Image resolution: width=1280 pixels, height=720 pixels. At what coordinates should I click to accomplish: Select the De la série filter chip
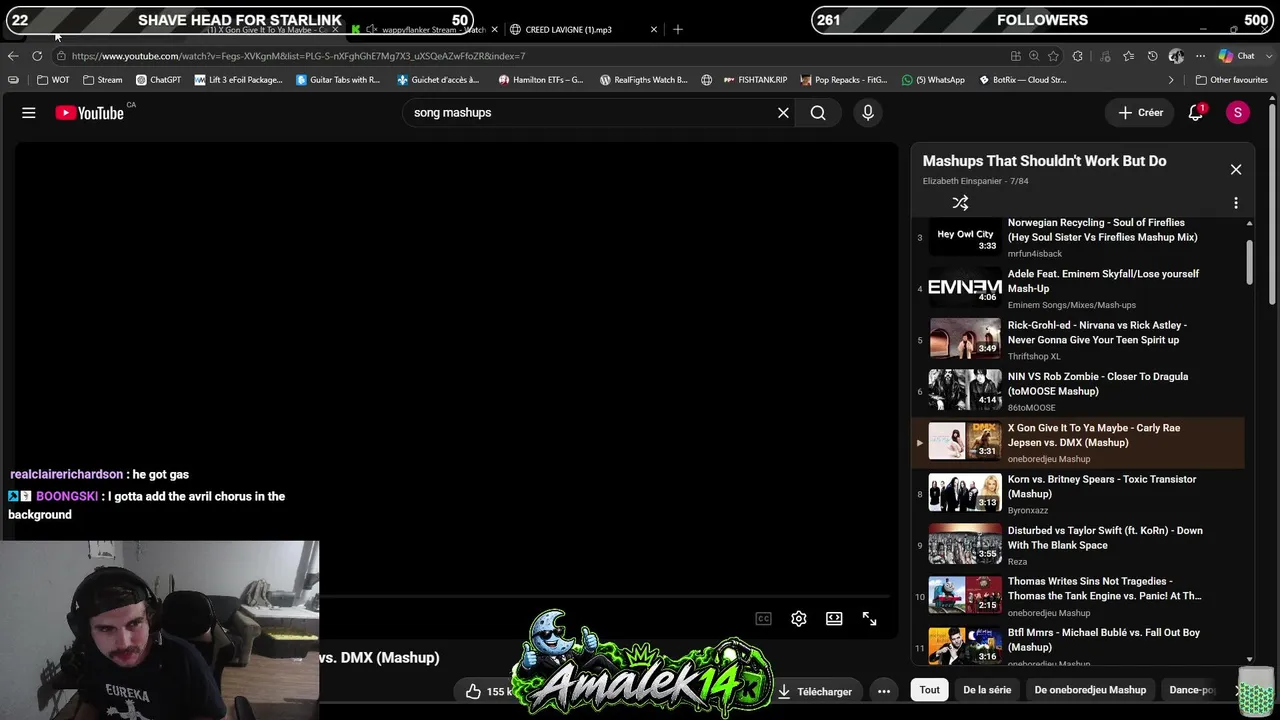click(987, 690)
